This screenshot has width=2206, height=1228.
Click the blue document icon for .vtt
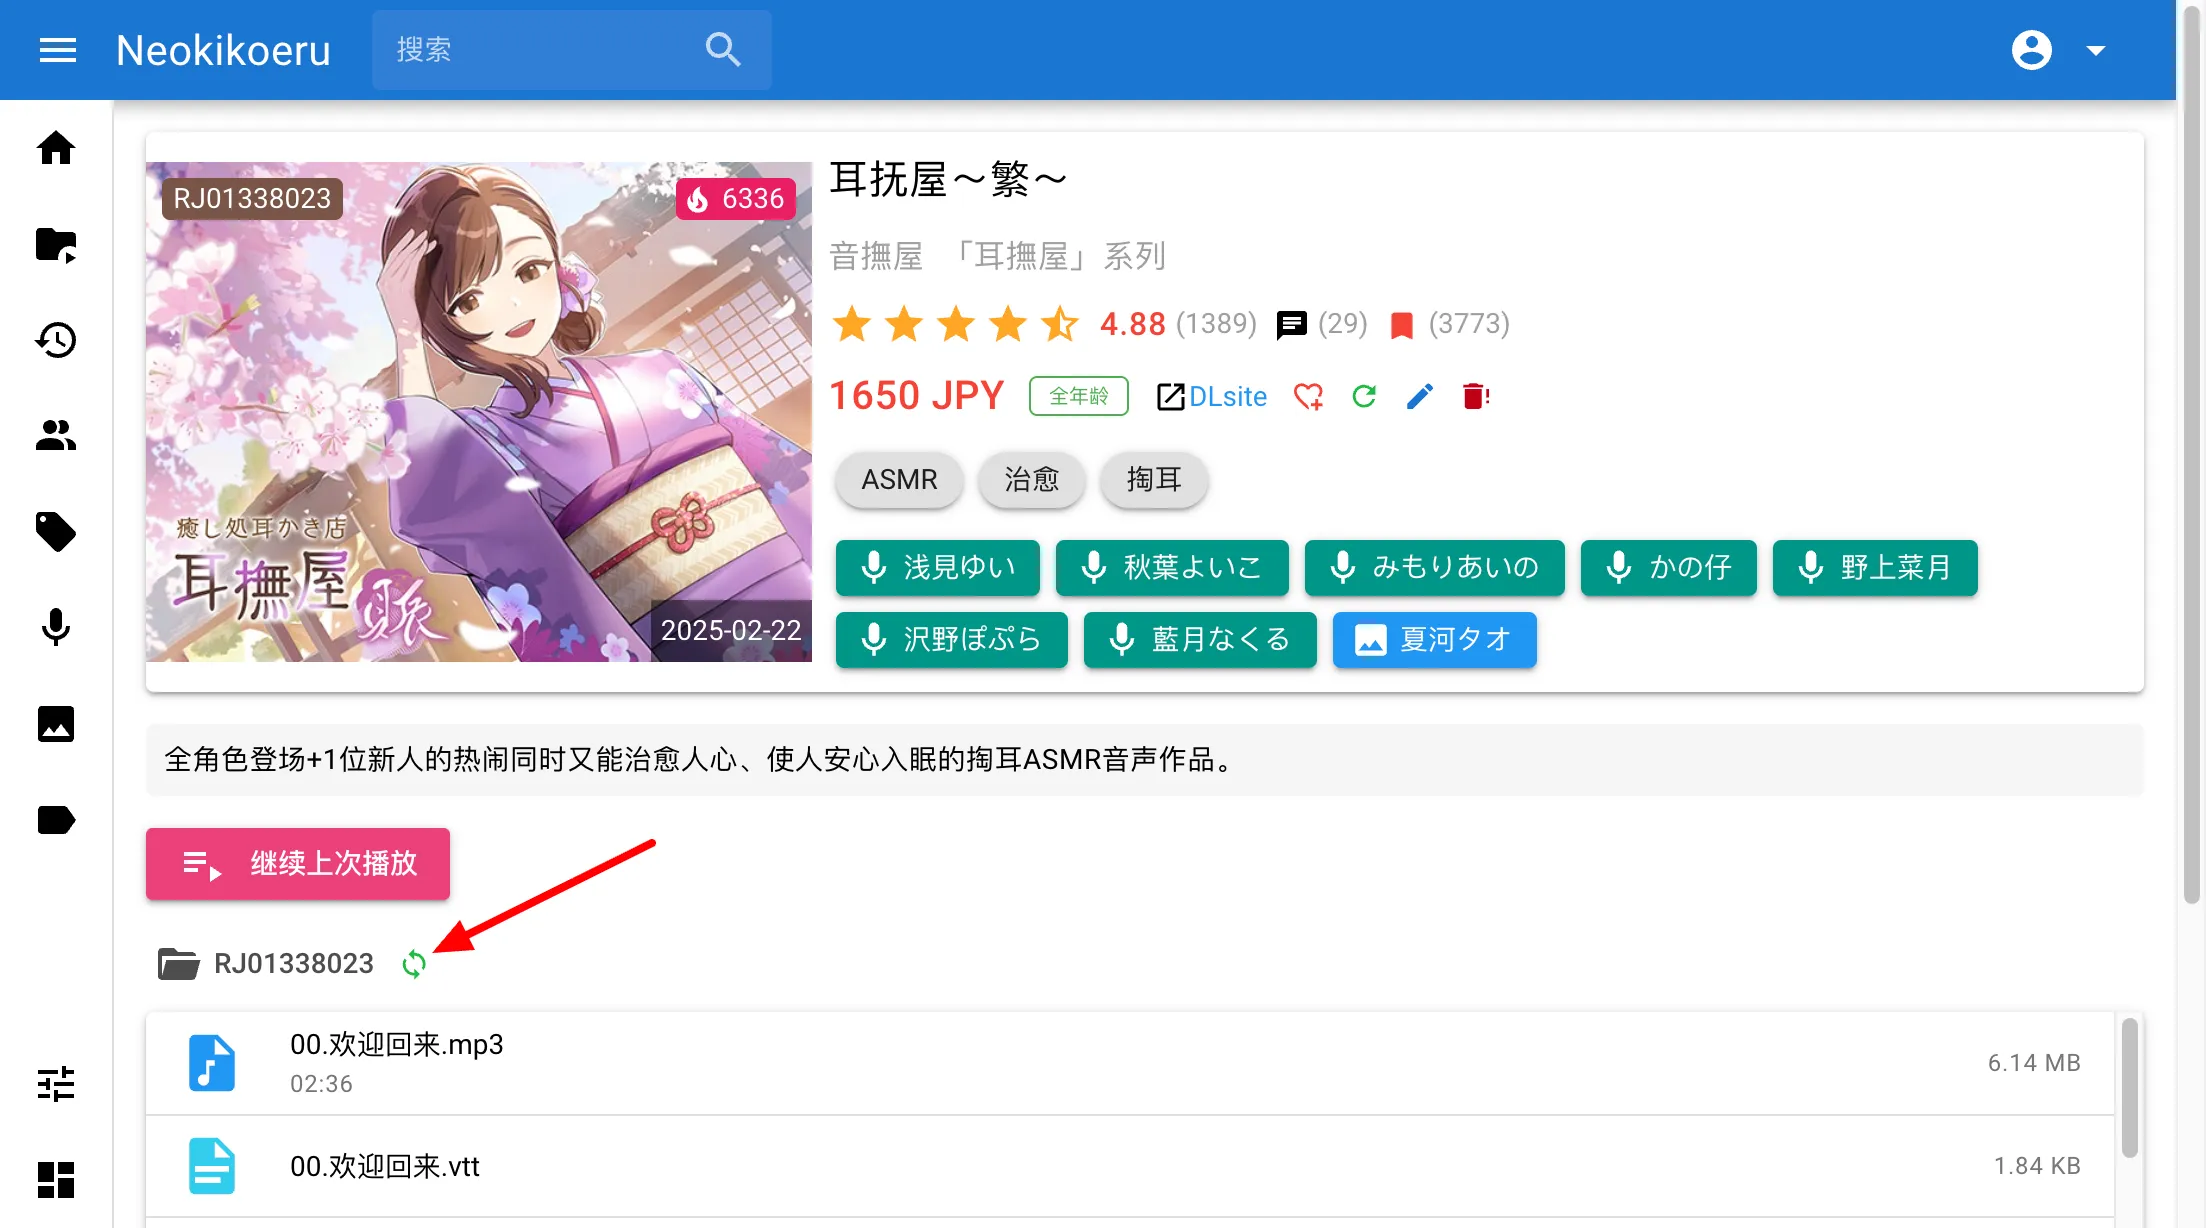212,1166
